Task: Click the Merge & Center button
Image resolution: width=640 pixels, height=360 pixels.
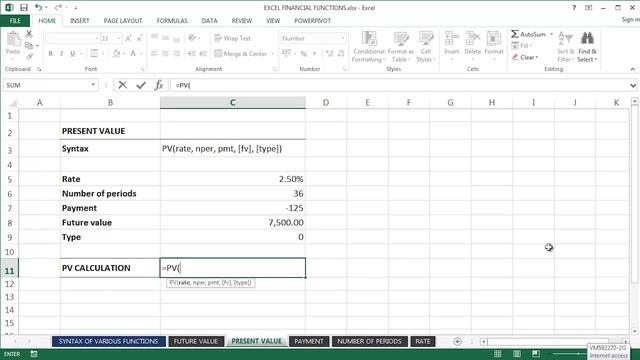Action: [x=241, y=53]
